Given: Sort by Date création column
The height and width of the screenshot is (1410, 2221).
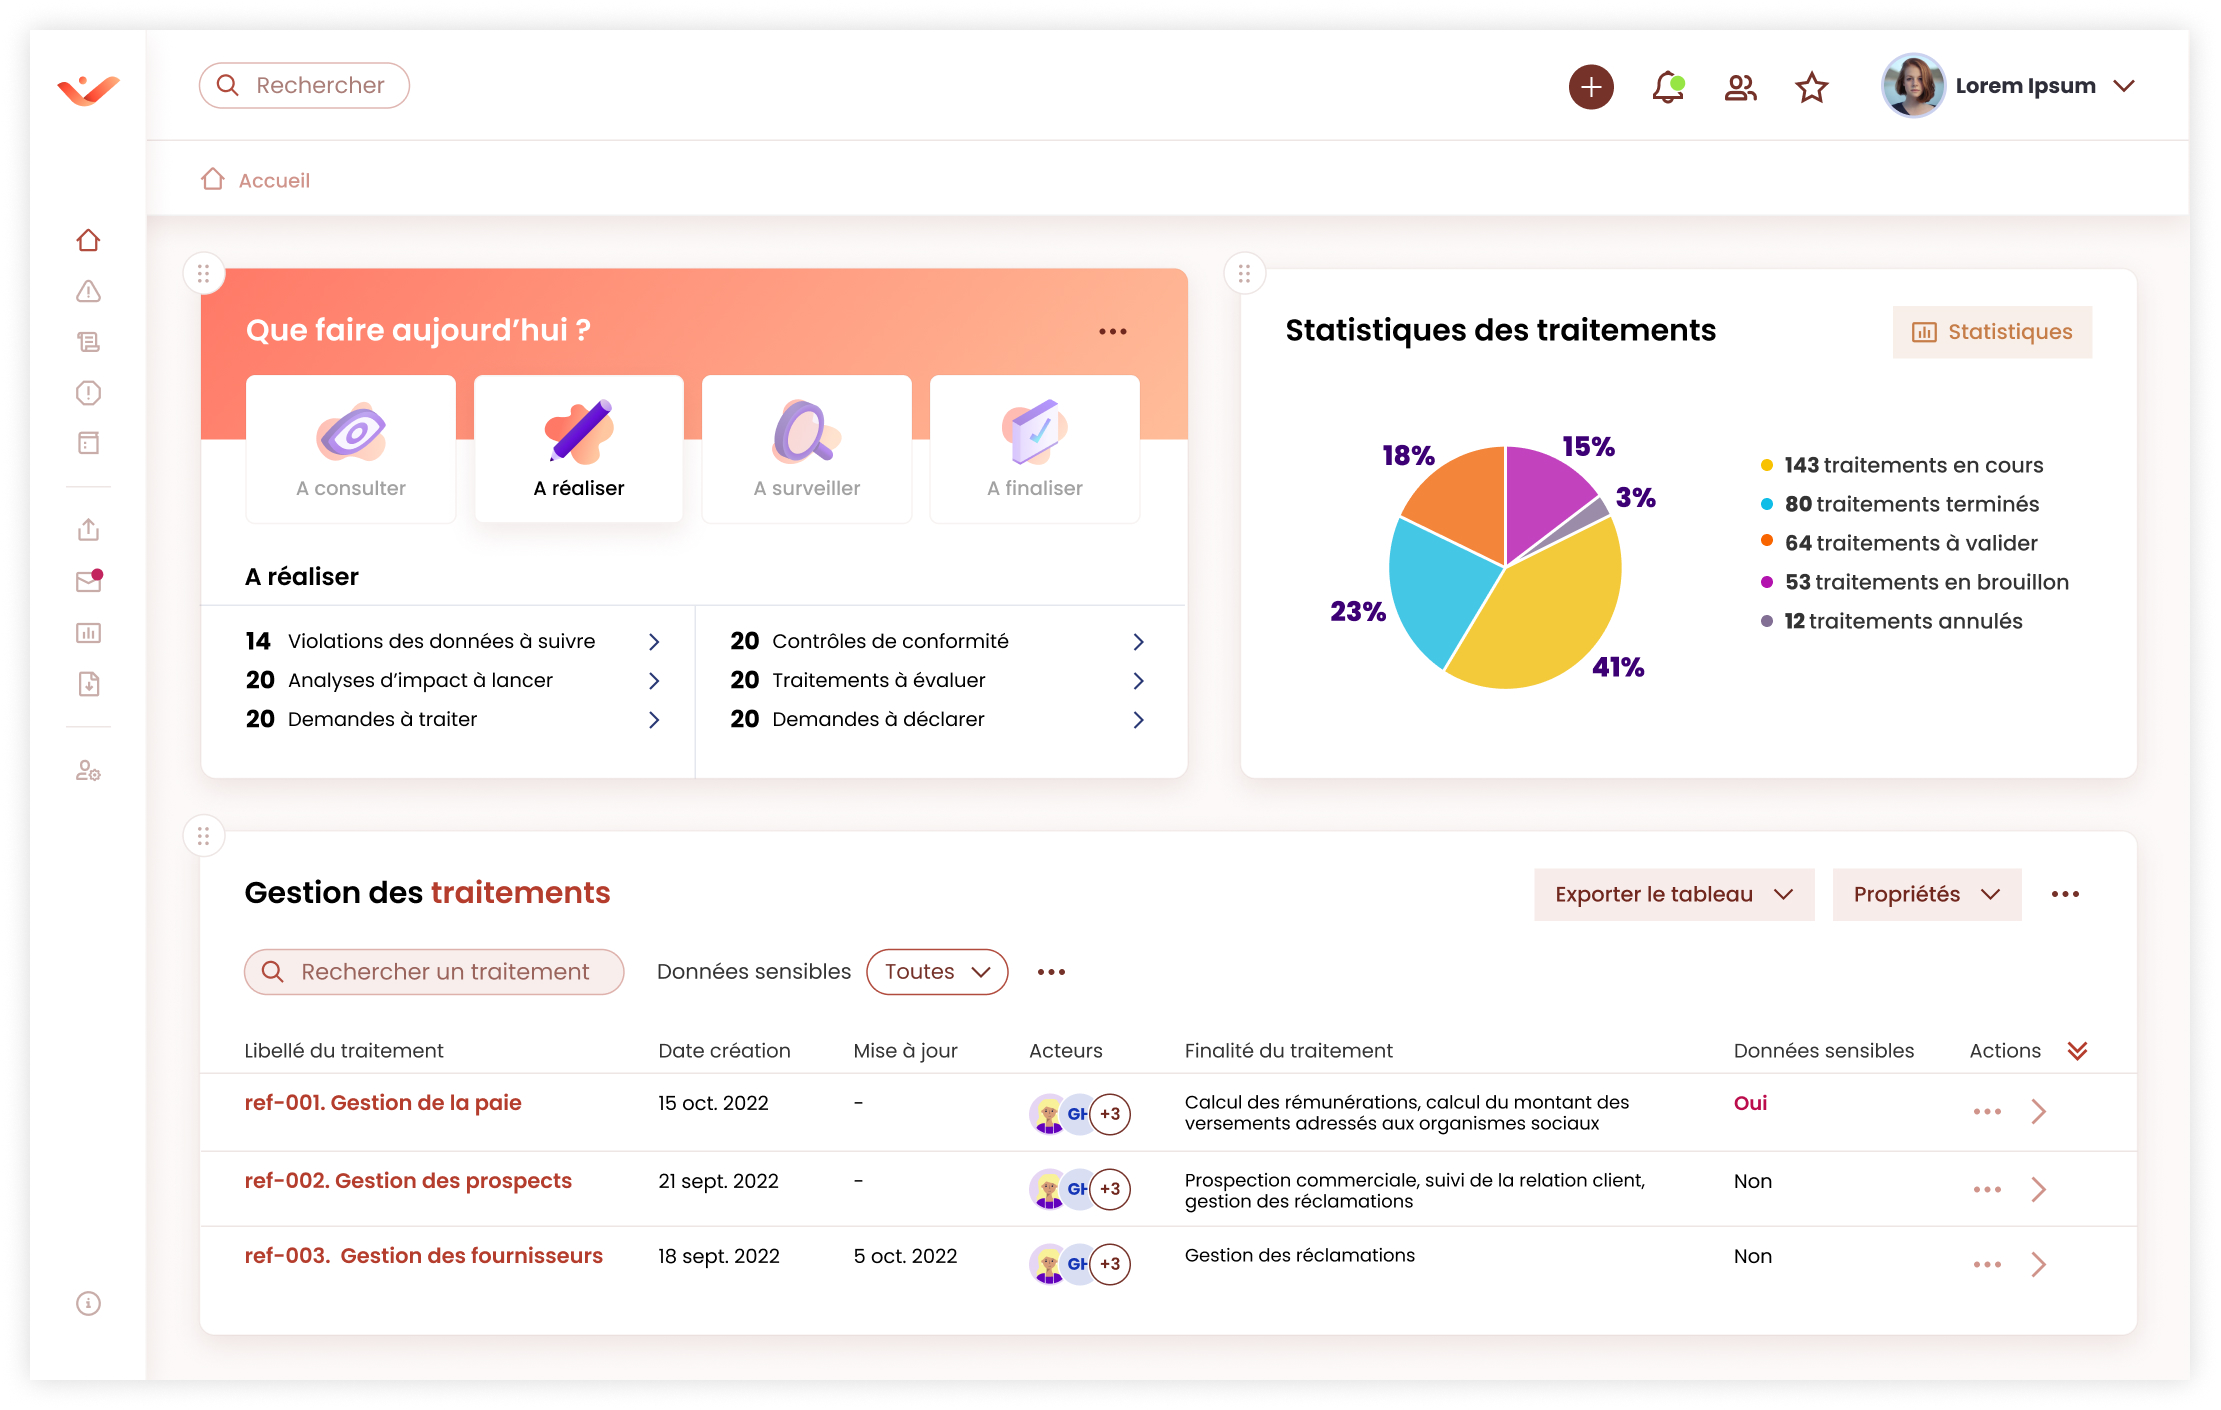Looking at the screenshot, I should click(x=724, y=1051).
